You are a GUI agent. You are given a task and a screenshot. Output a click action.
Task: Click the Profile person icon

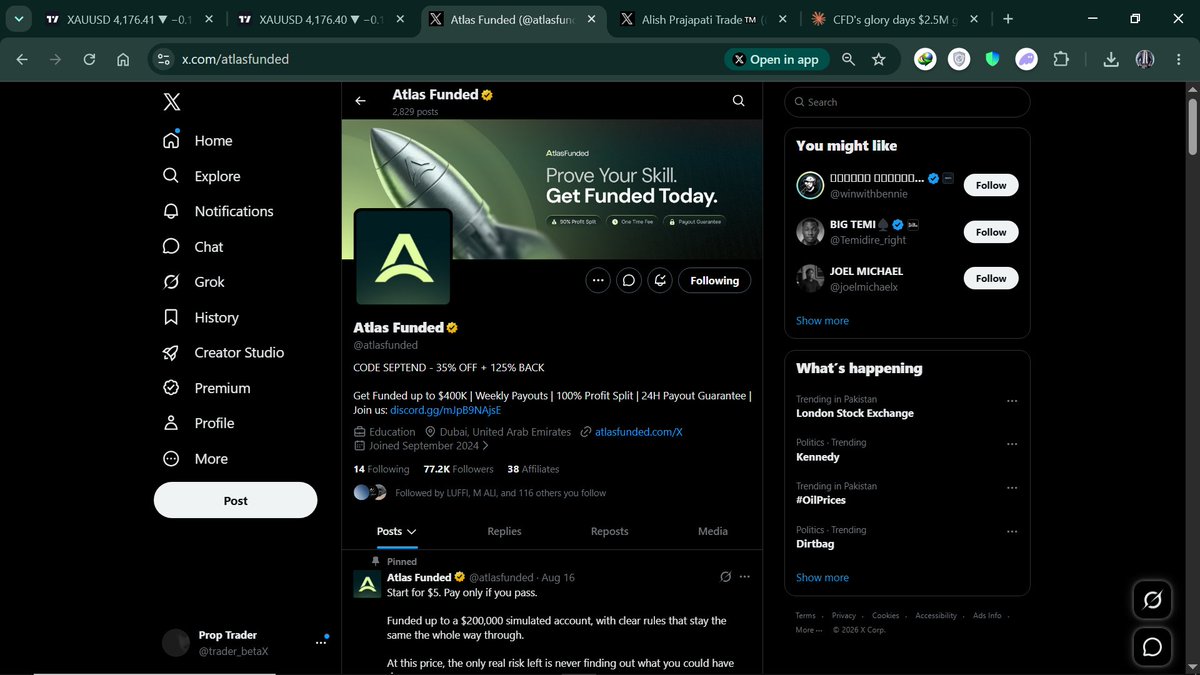pyautogui.click(x=171, y=423)
